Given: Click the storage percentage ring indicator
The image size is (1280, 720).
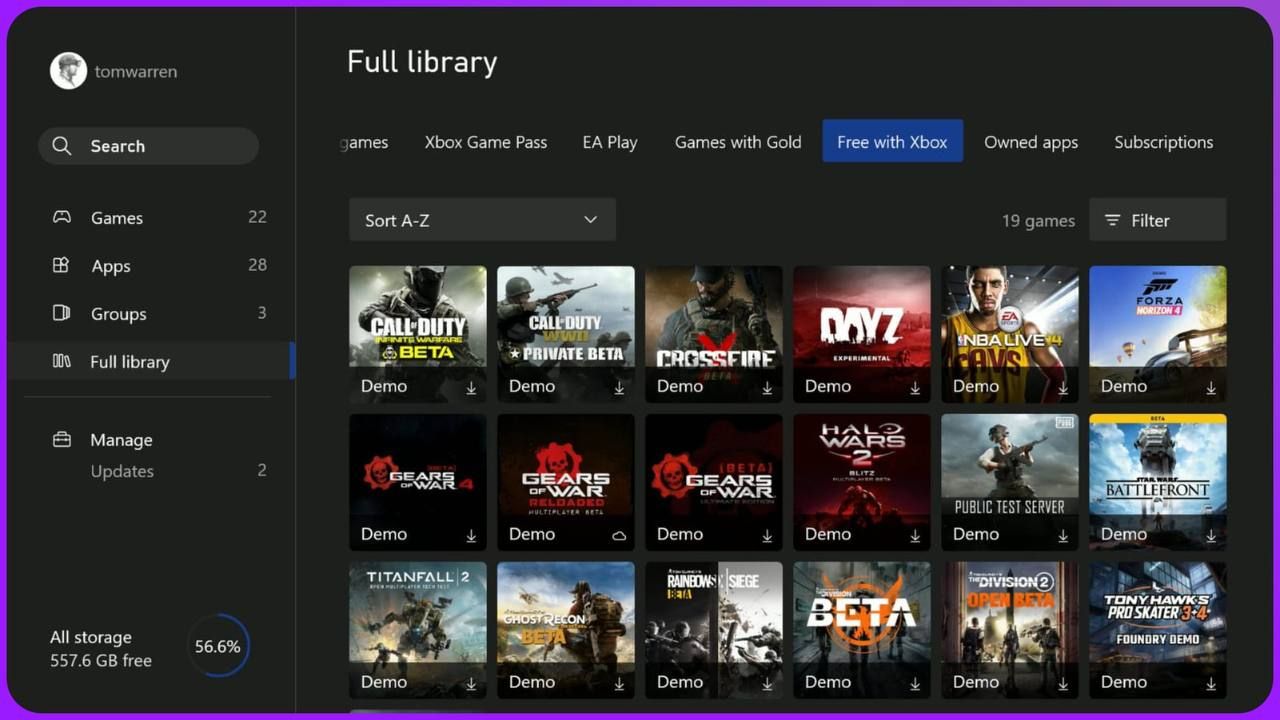Looking at the screenshot, I should [218, 646].
